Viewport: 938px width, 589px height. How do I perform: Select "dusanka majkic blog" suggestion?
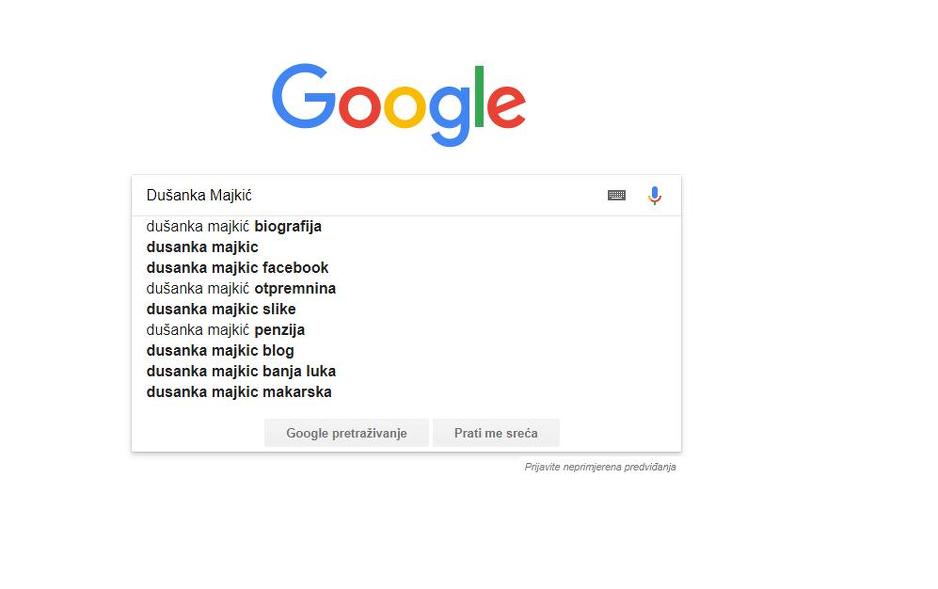(220, 351)
